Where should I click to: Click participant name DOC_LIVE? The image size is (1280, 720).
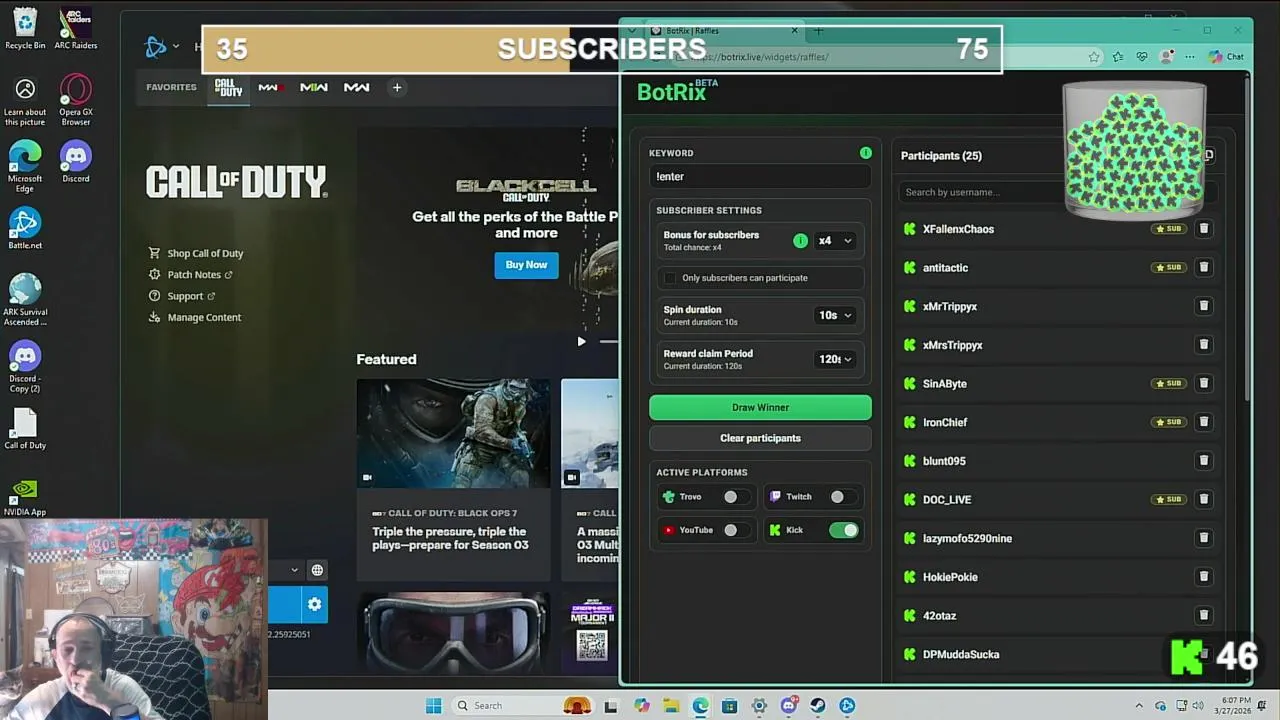[x=947, y=499]
